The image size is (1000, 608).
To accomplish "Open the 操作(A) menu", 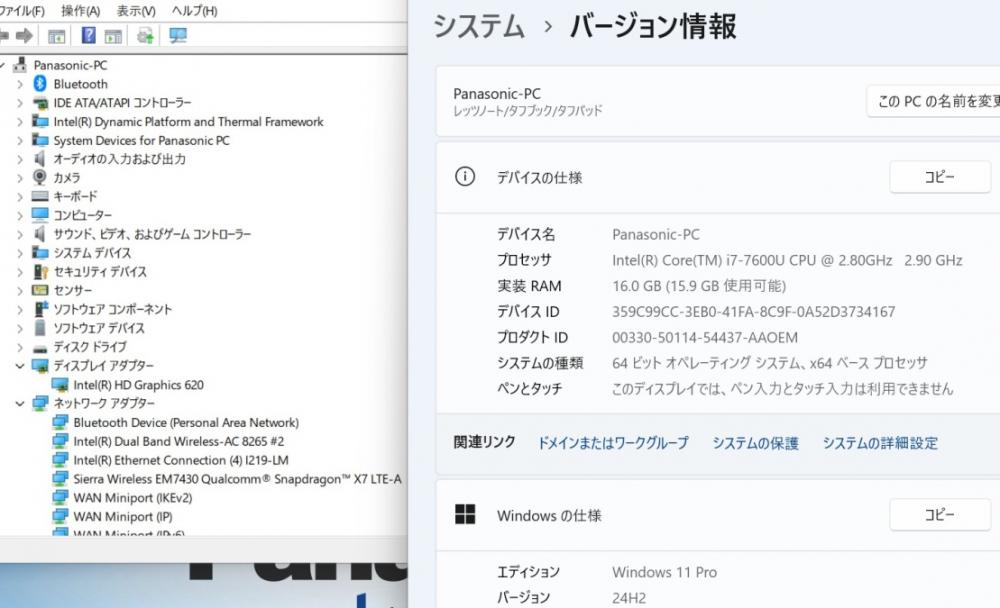I will [80, 11].
